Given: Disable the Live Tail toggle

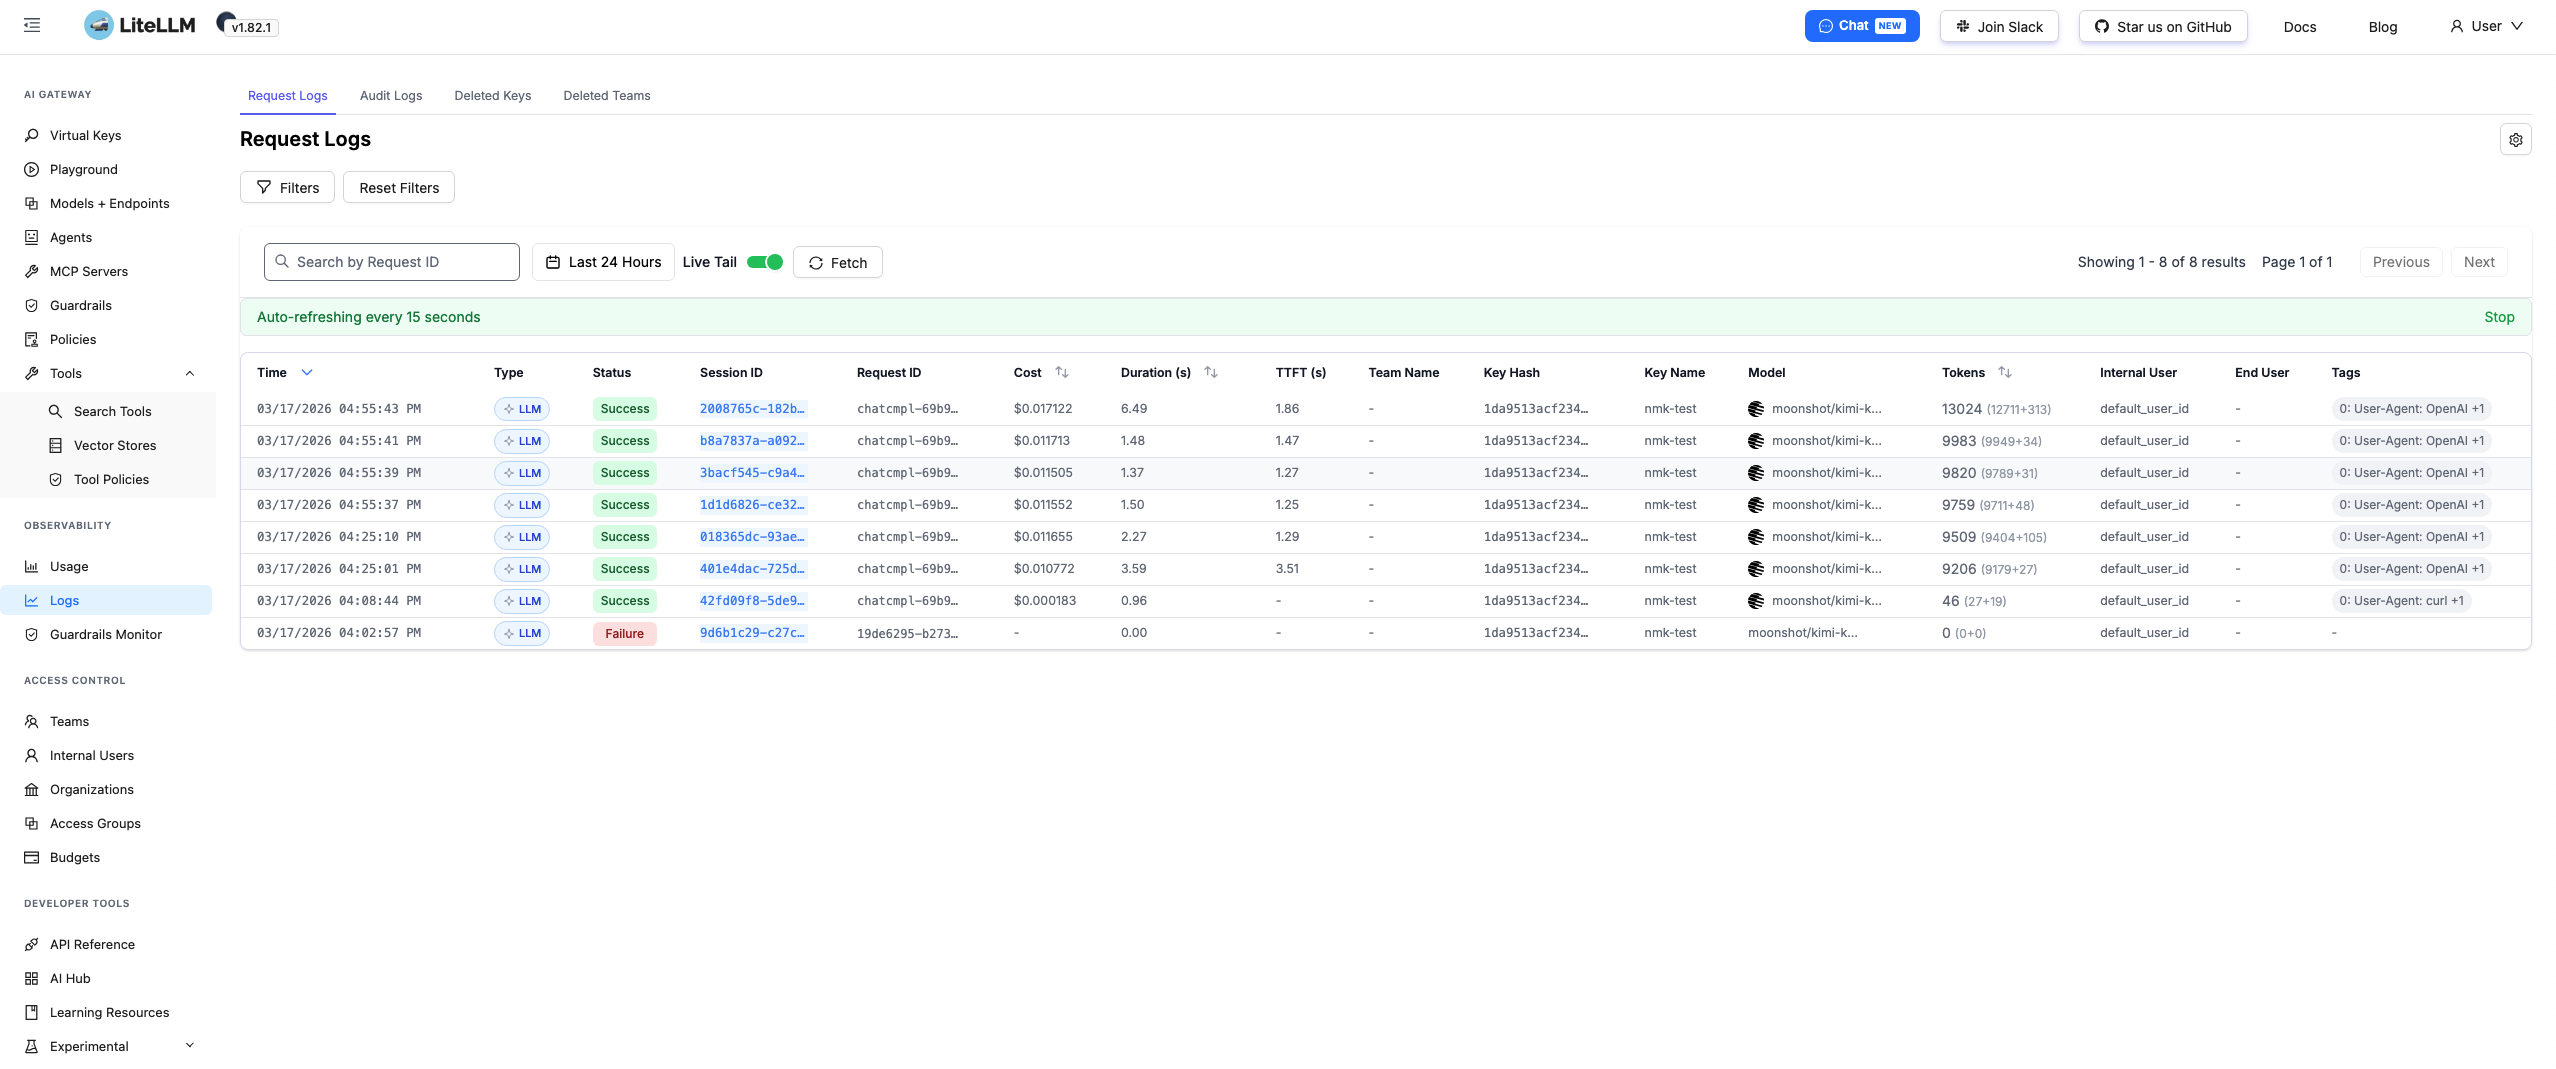Looking at the screenshot, I should point(765,263).
